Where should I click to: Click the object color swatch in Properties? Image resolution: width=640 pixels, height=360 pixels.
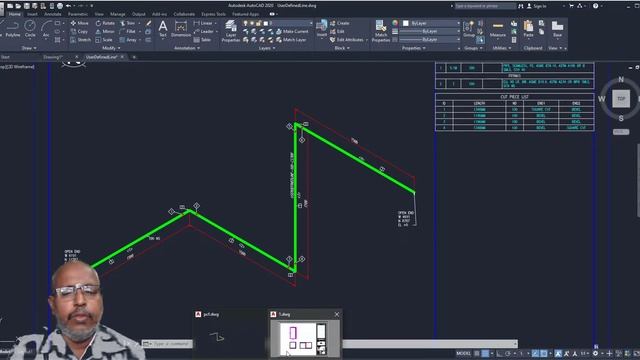[405, 23]
